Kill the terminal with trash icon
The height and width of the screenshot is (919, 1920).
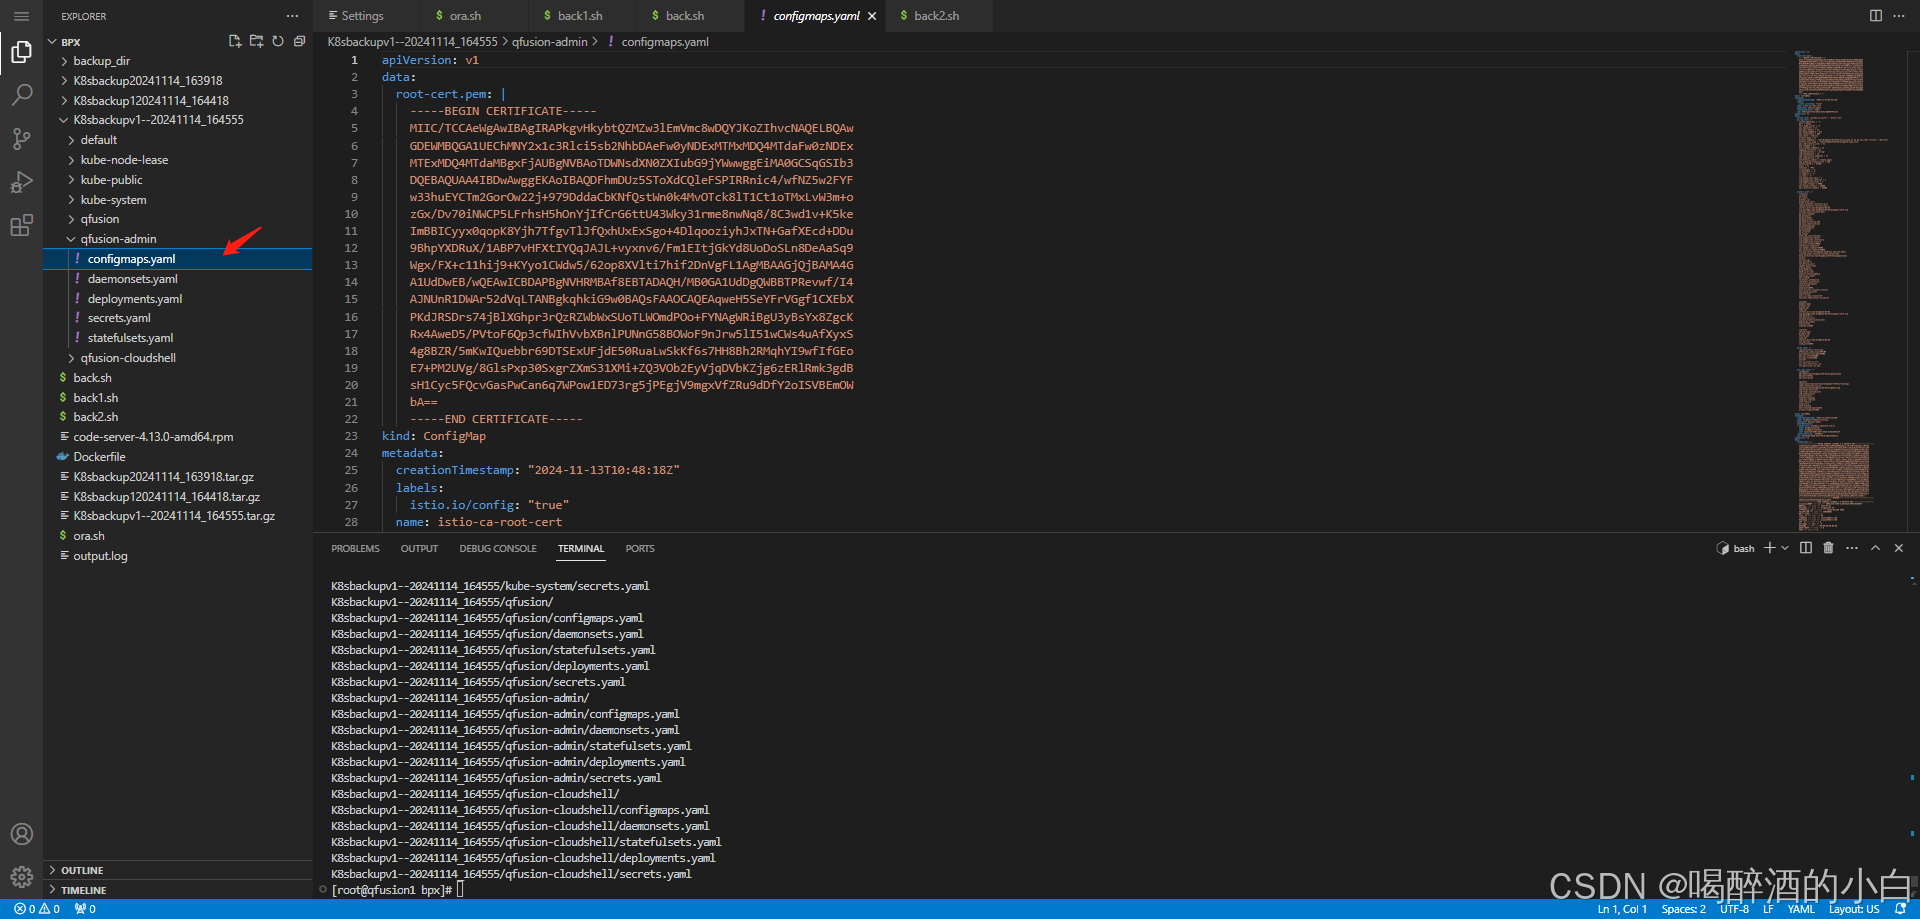pyautogui.click(x=1829, y=548)
